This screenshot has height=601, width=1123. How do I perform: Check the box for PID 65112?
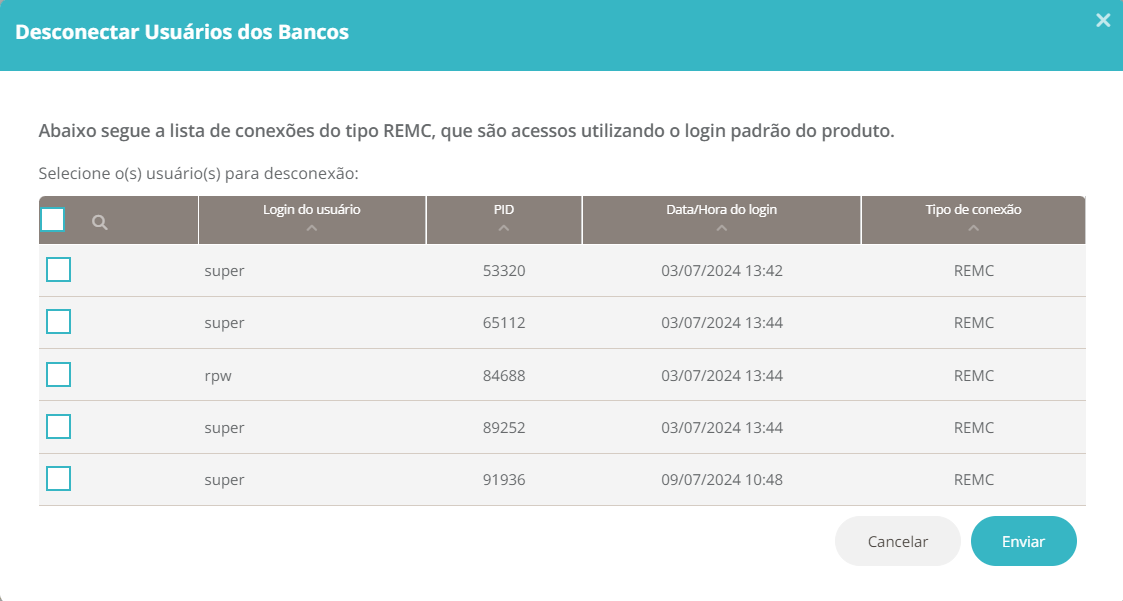[x=59, y=322]
